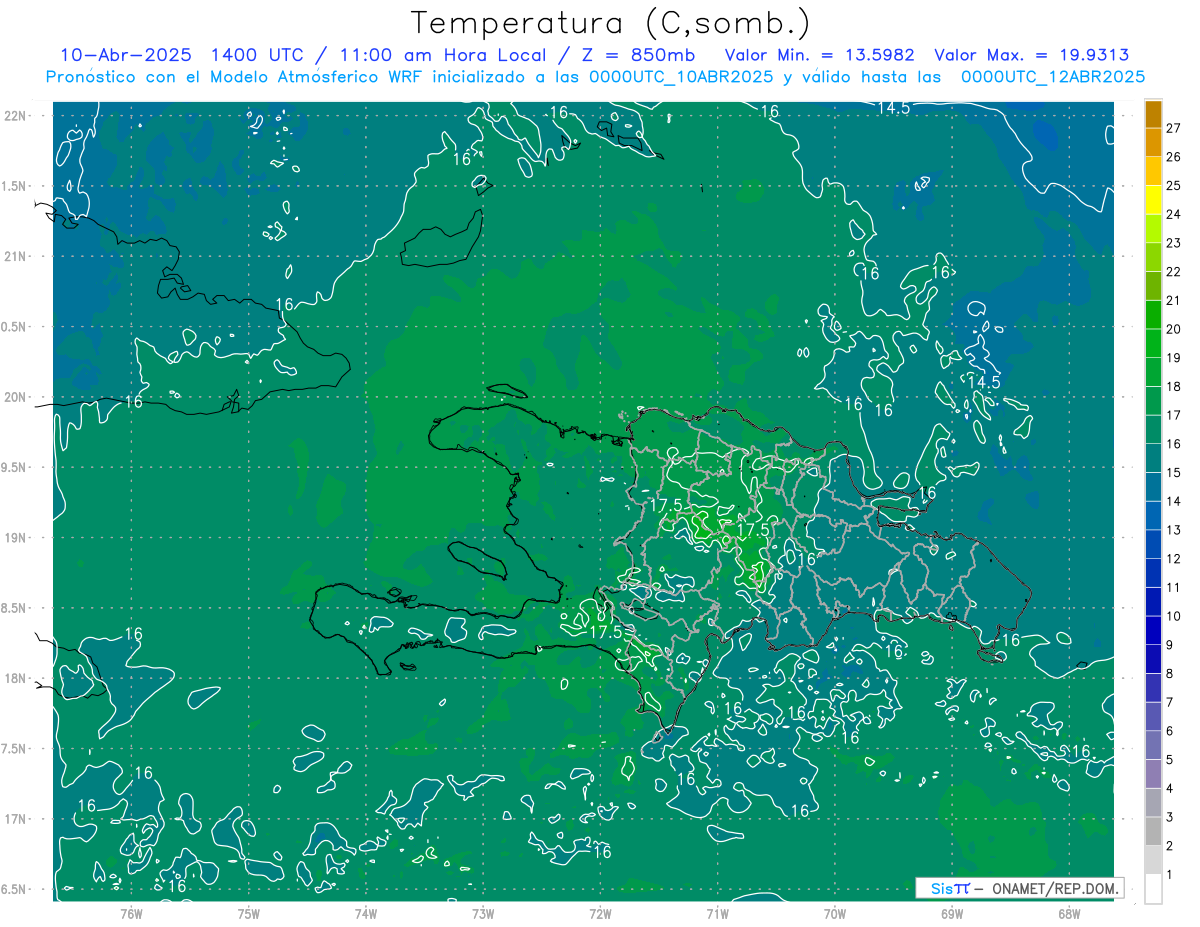
Task: Click the 'ONAMET/REP.DOM.' source label
Action: [x=1055, y=888]
